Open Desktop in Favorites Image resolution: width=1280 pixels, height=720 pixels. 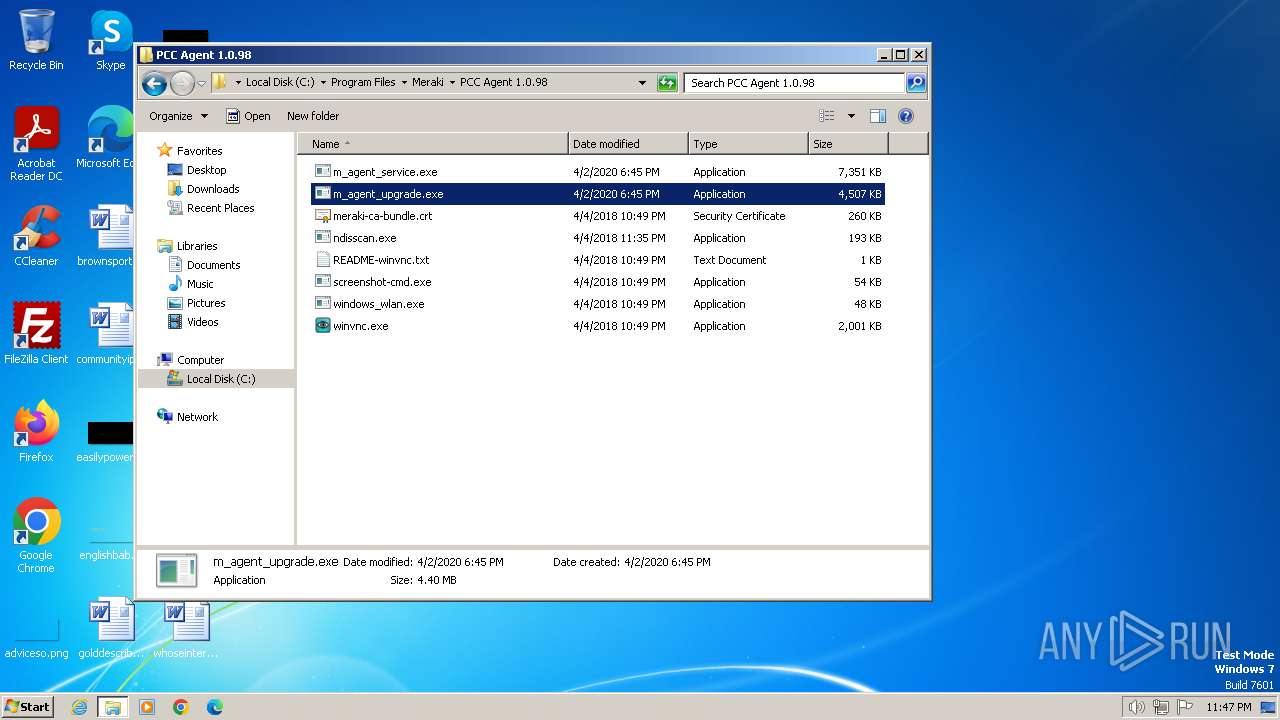(x=206, y=170)
